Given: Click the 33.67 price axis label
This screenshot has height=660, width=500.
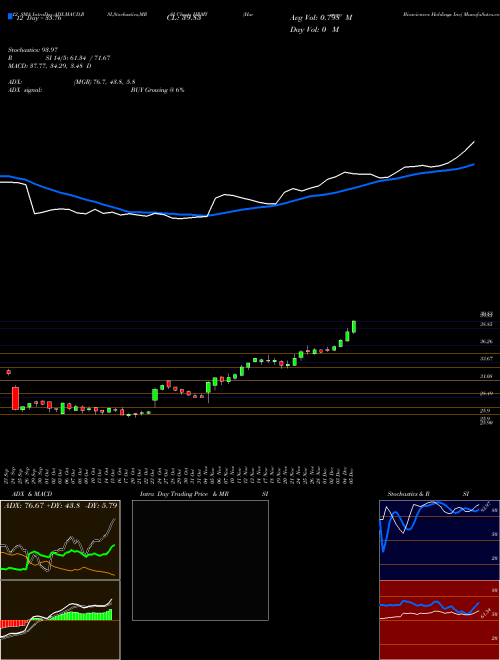Looking at the screenshot, I should pos(487,359).
